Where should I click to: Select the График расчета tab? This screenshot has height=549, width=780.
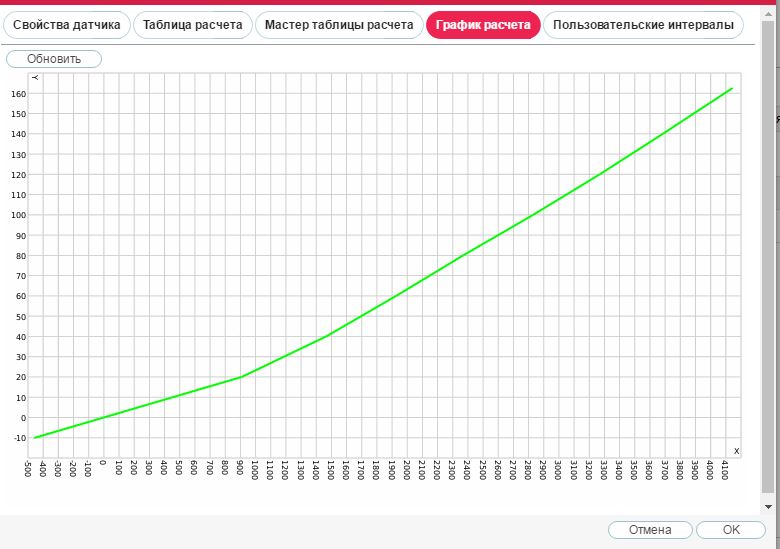click(x=483, y=25)
